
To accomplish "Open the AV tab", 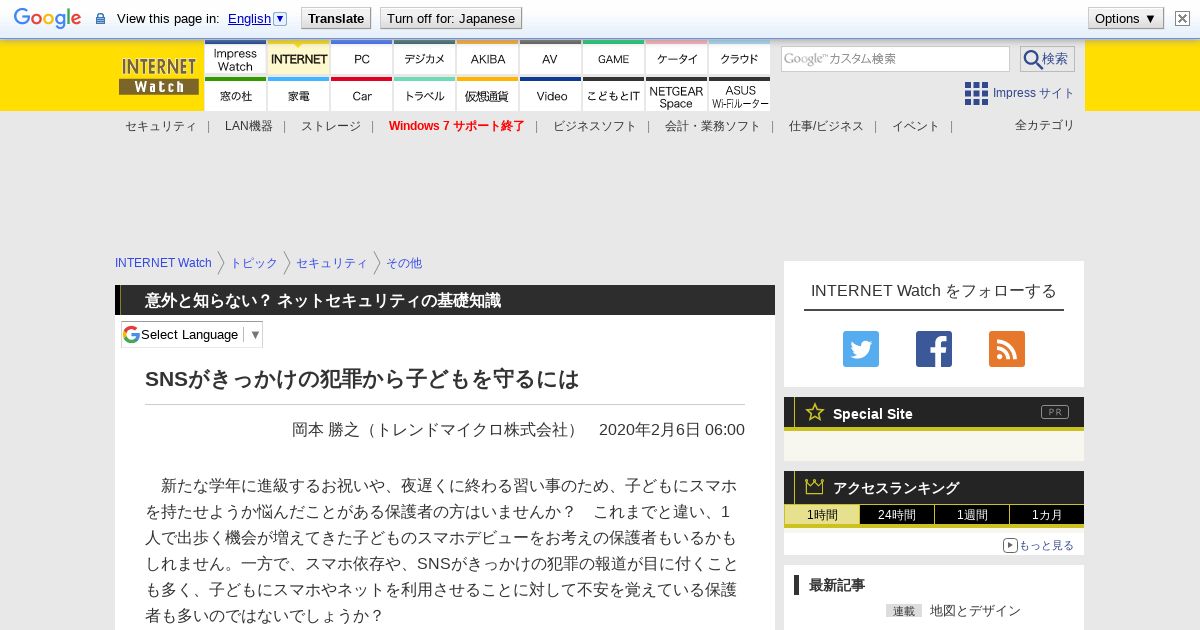I will point(550,59).
